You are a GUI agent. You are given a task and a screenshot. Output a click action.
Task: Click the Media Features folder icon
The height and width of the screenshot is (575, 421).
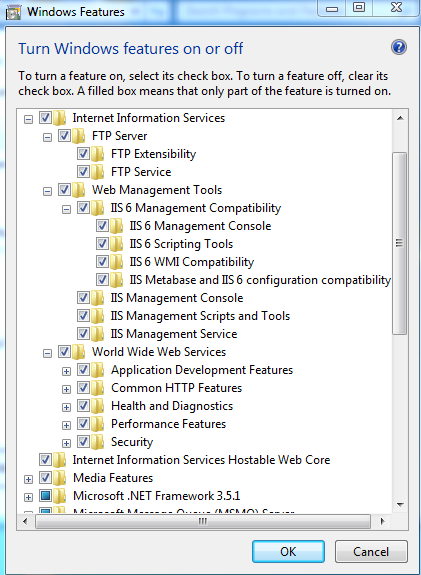[60, 477]
